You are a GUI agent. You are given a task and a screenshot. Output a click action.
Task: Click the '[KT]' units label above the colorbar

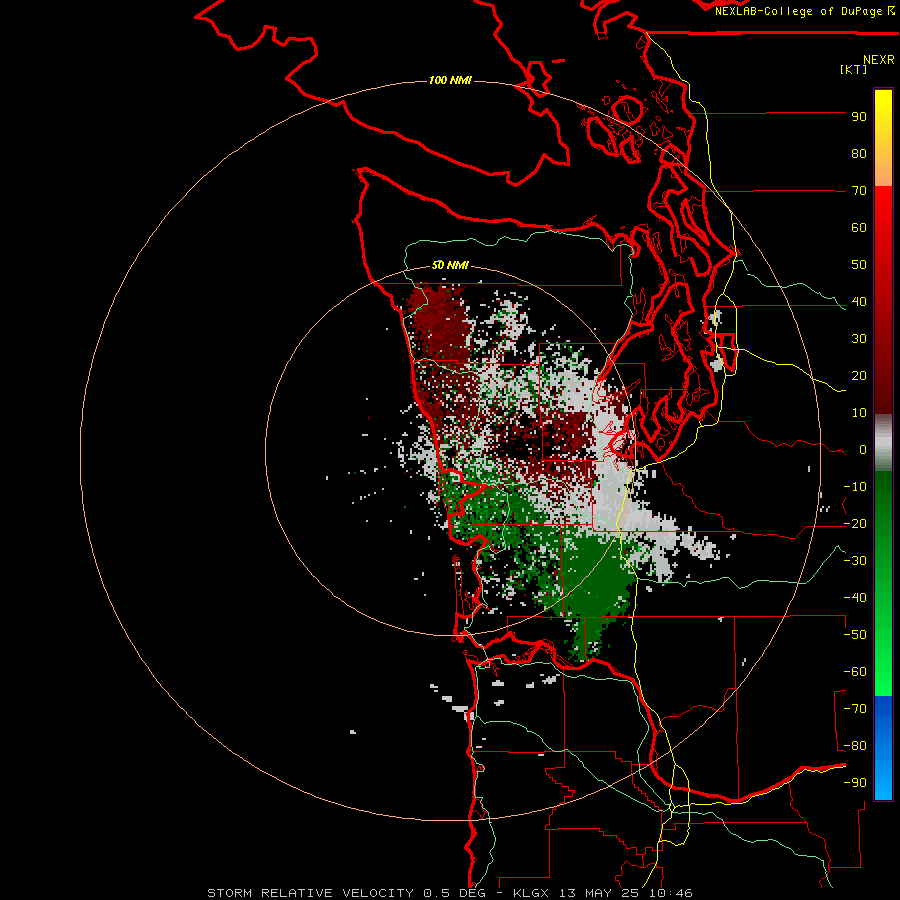click(853, 69)
